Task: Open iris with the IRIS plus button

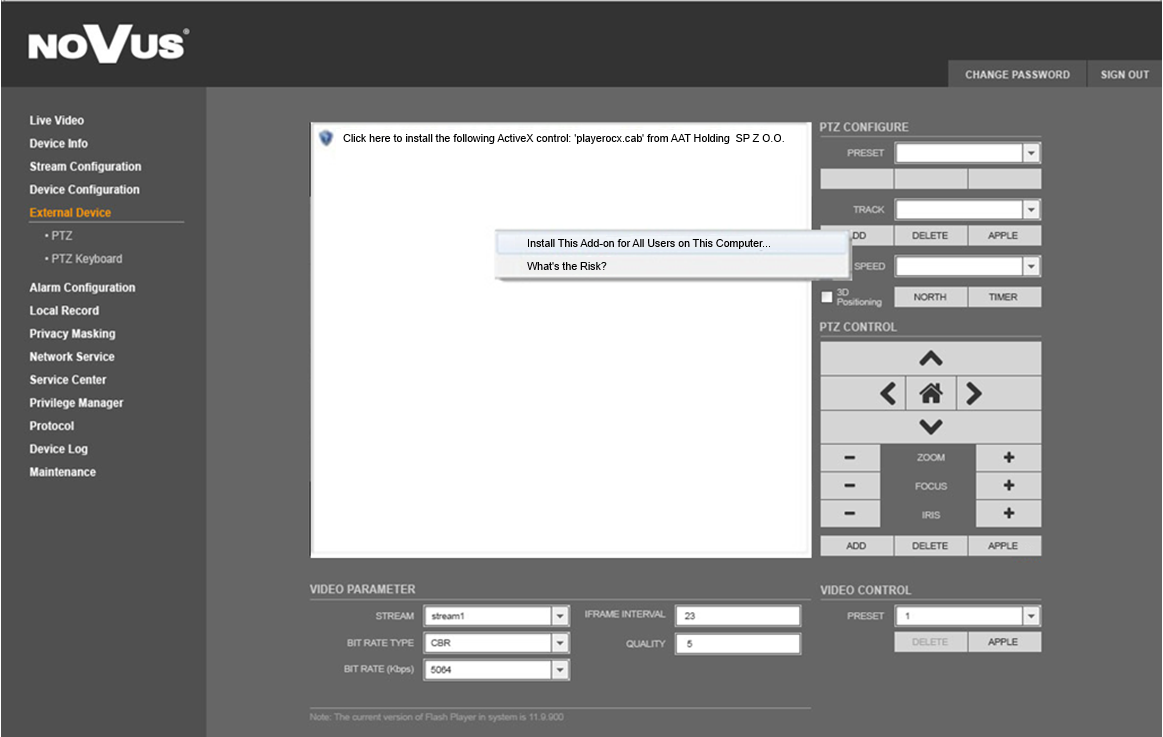Action: coord(1008,513)
